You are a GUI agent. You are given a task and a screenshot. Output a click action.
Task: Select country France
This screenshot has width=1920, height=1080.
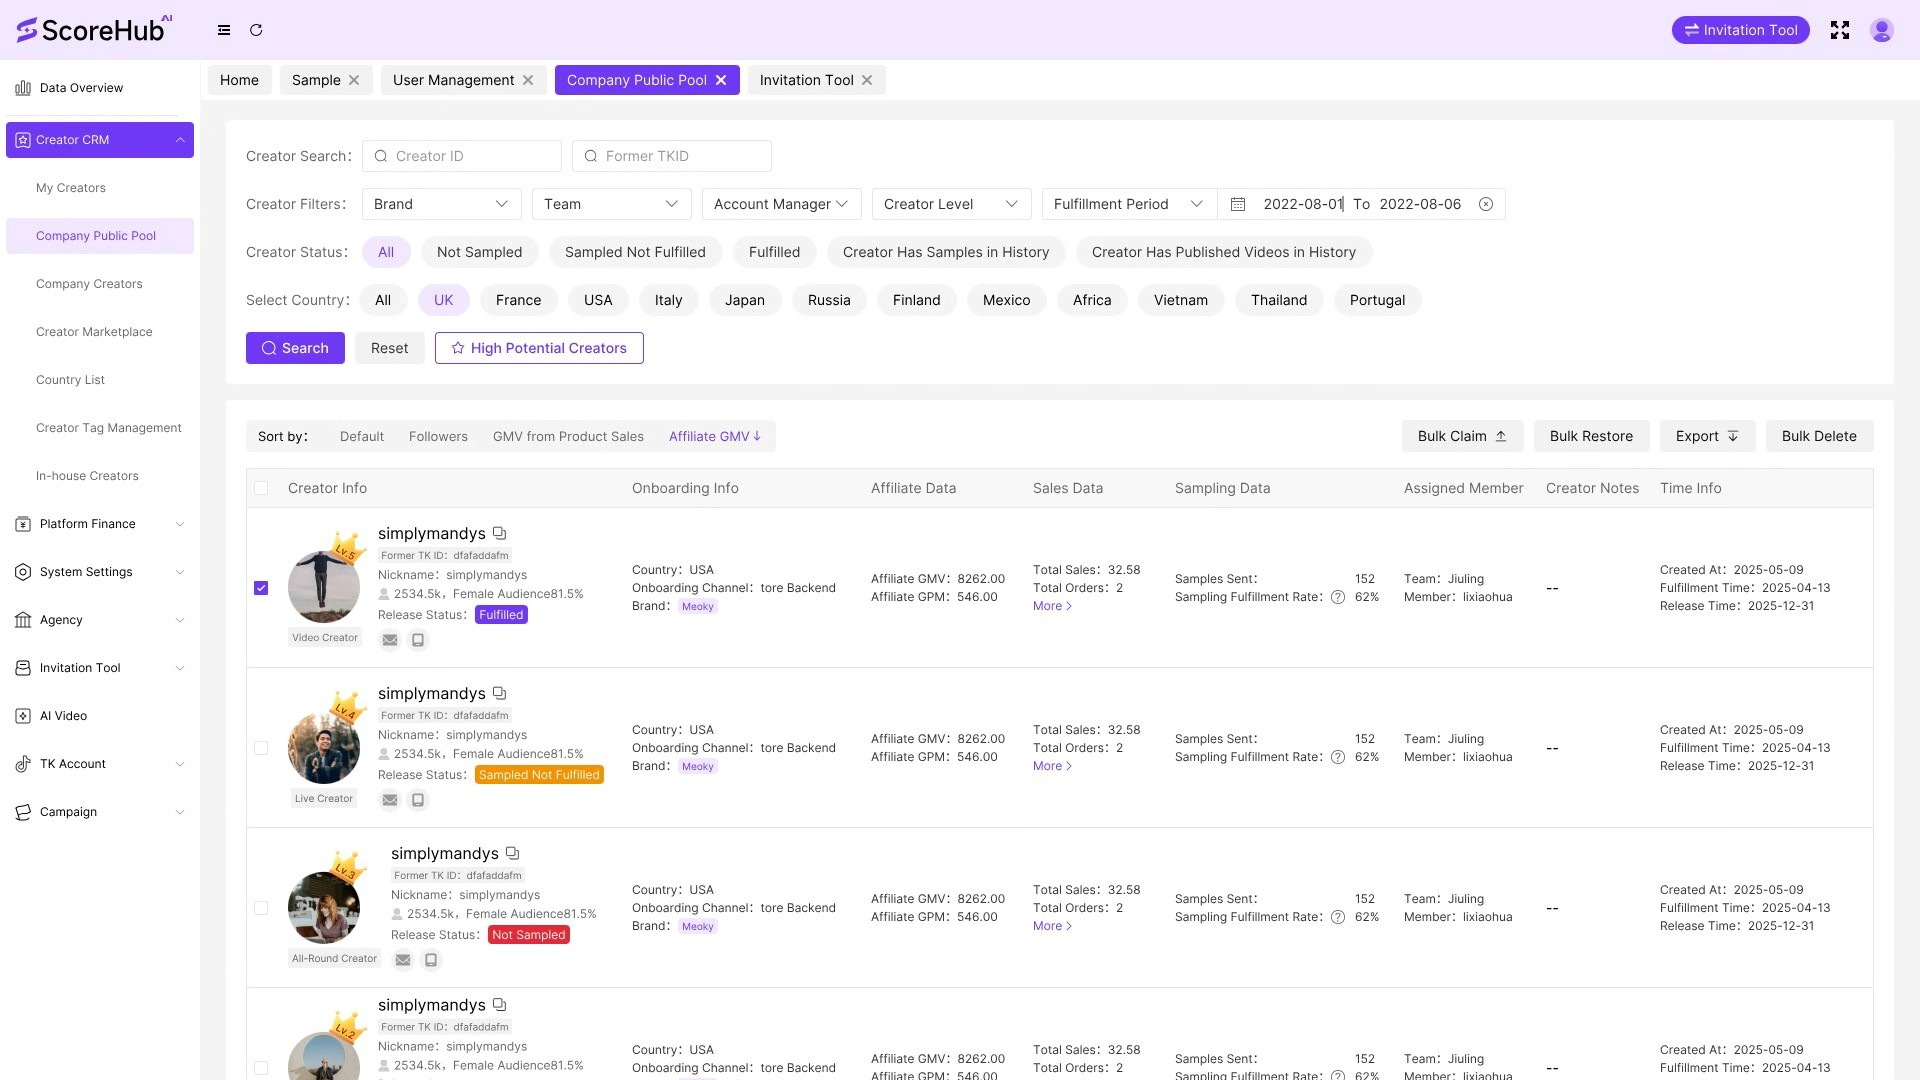click(x=518, y=300)
